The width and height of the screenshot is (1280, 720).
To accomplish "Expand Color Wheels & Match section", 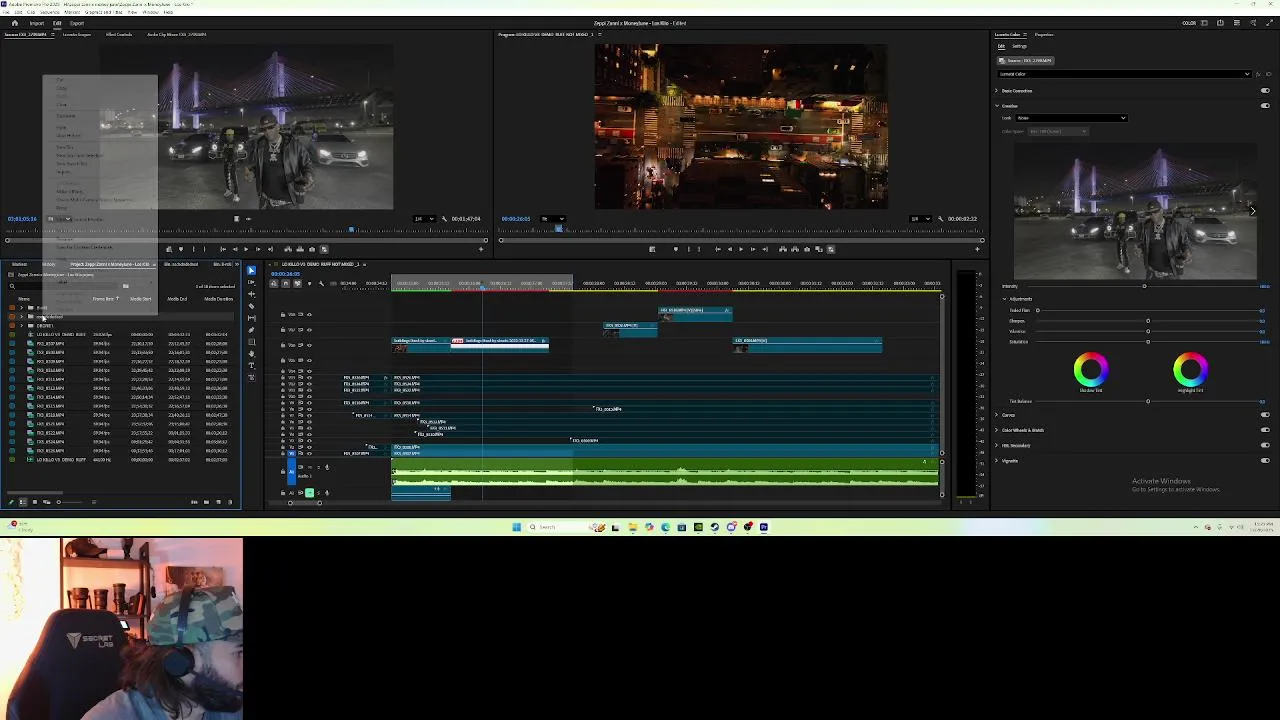I will tap(997, 430).
